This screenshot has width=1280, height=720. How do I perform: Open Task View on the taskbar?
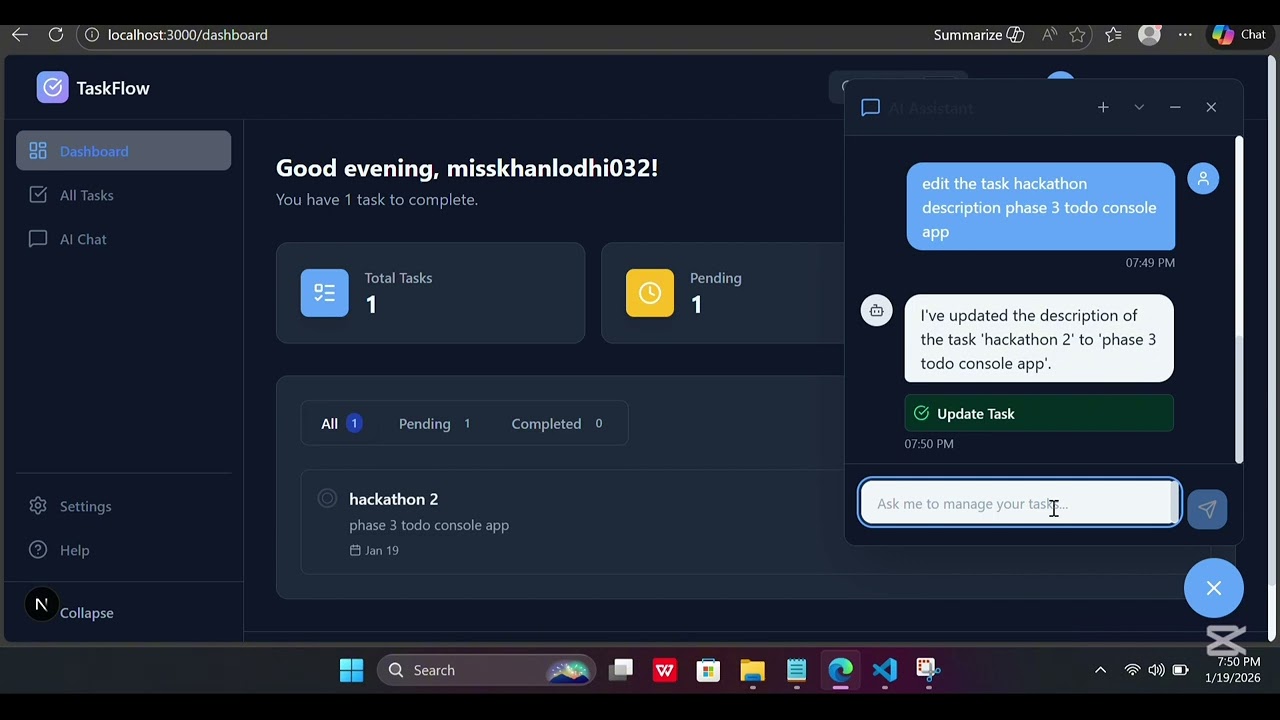[x=621, y=670]
